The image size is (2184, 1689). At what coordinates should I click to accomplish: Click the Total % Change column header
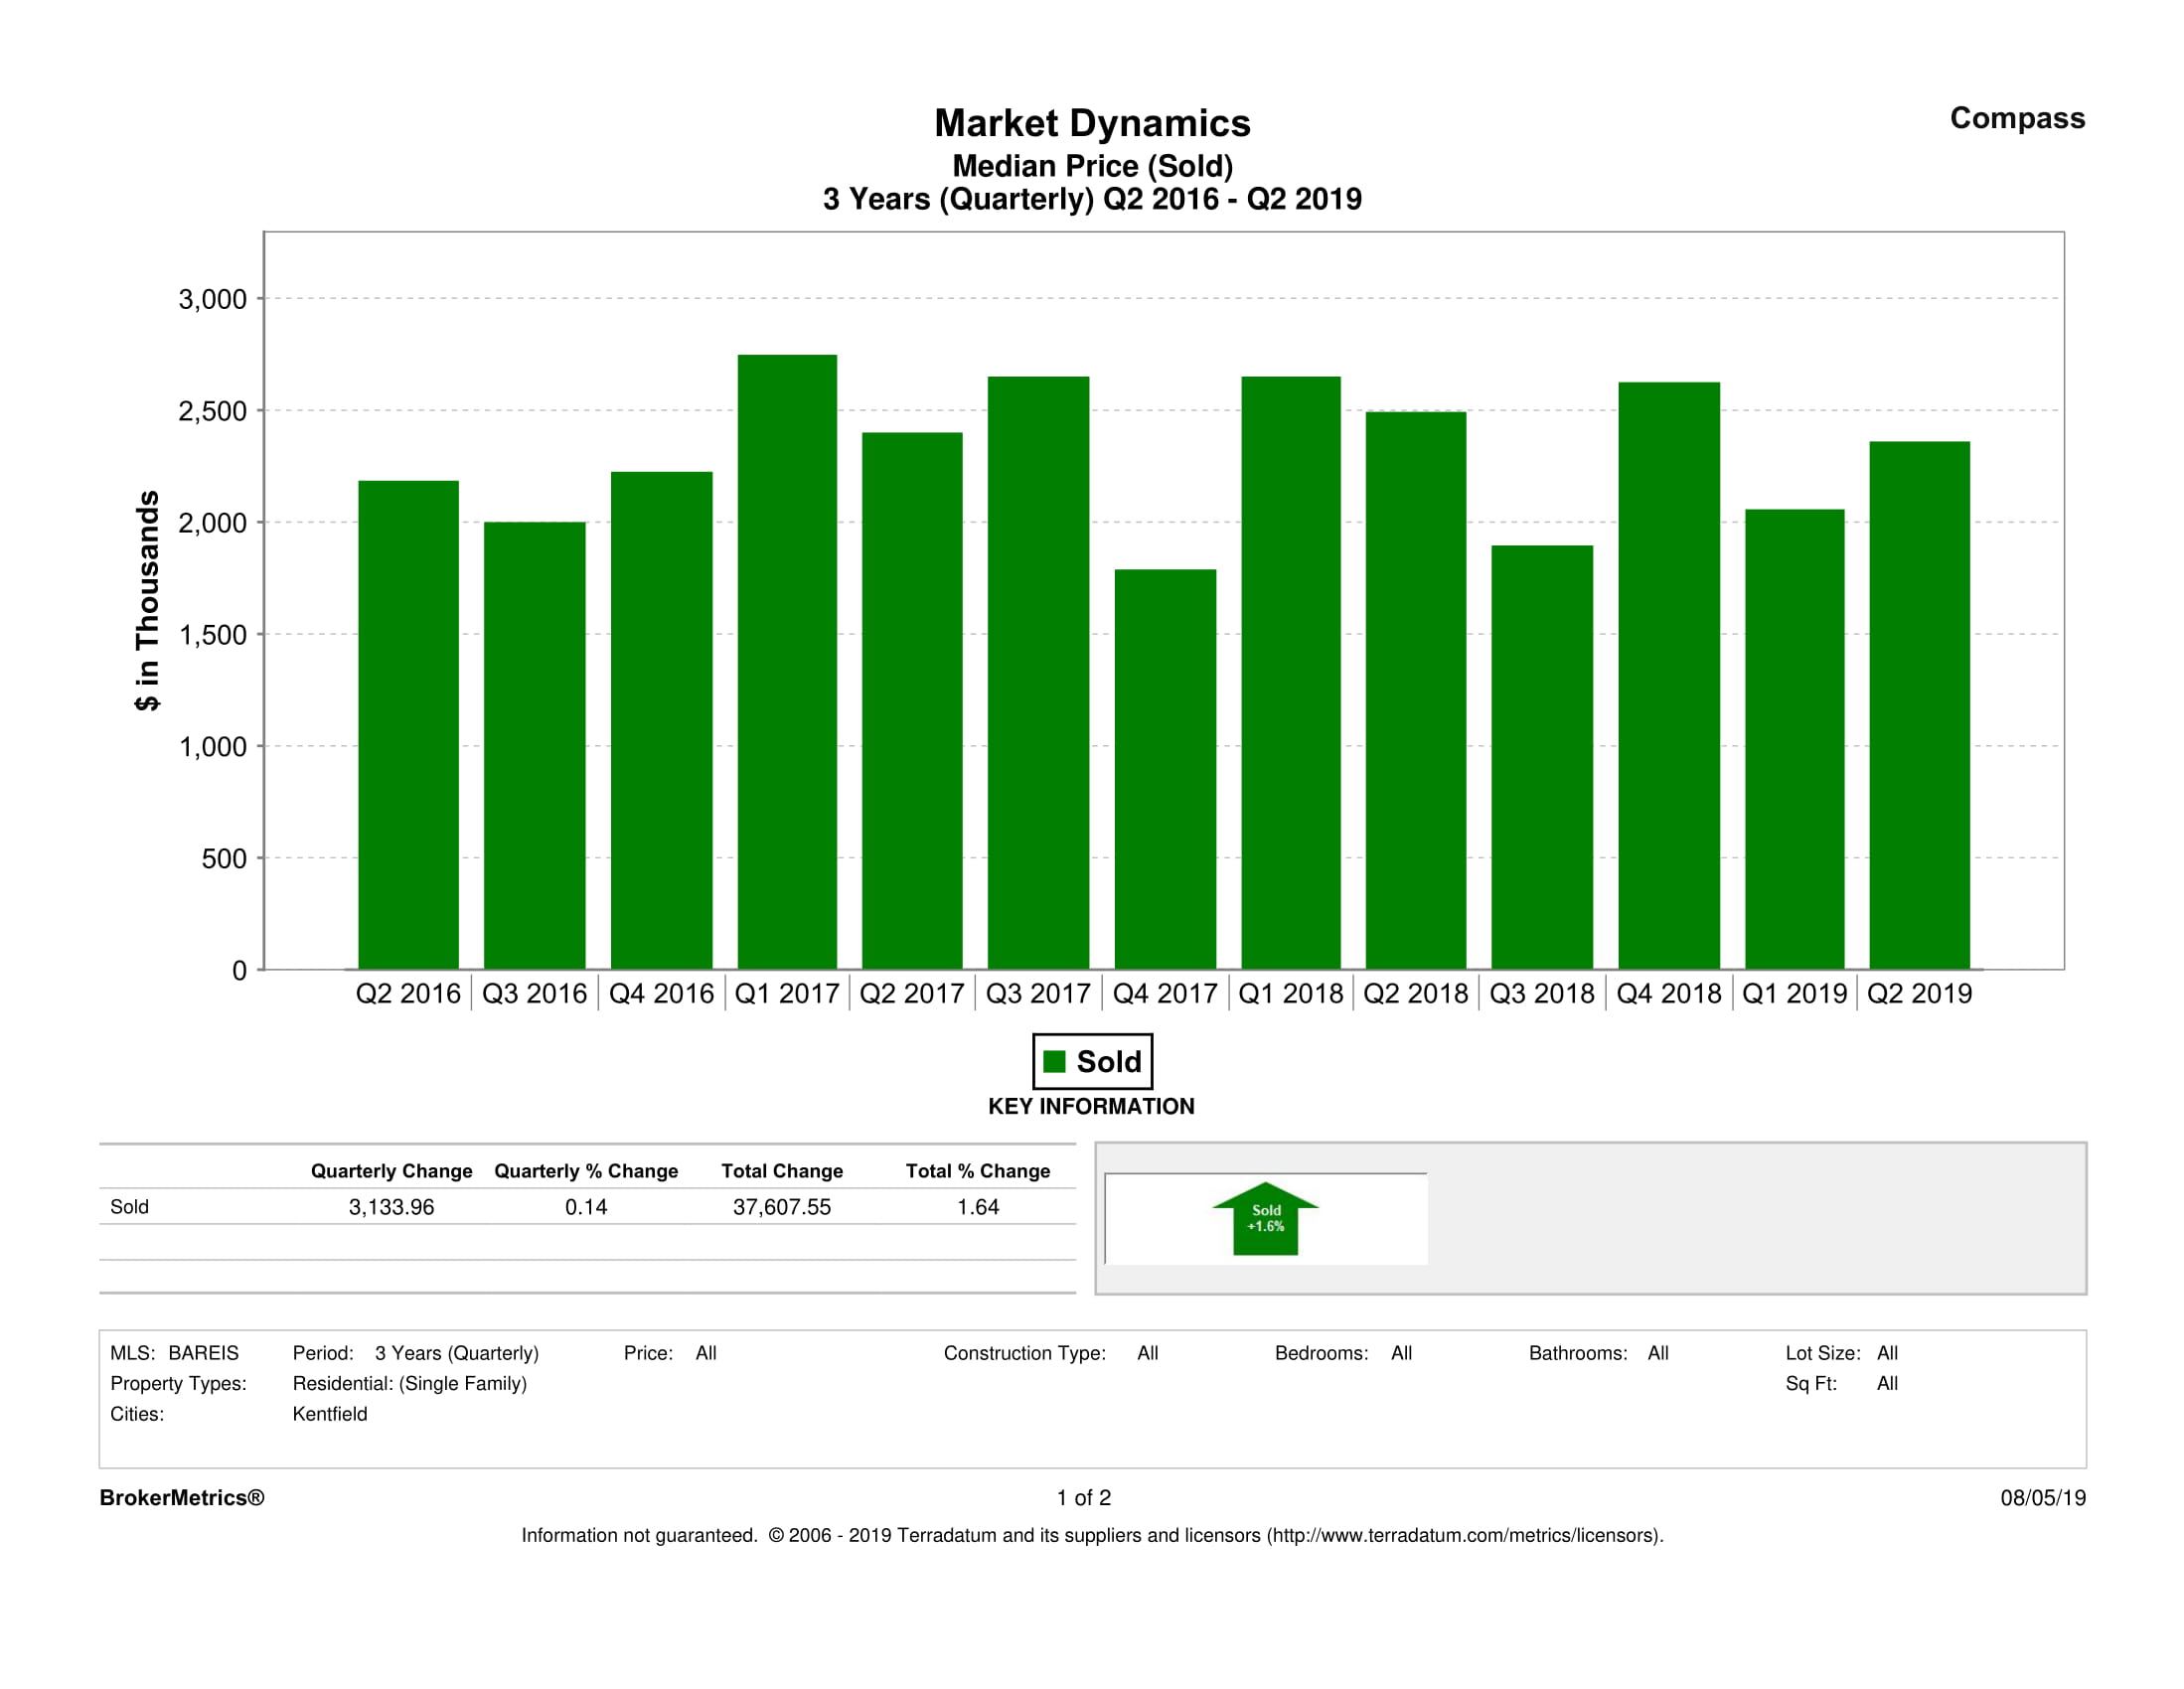pyautogui.click(x=977, y=1171)
